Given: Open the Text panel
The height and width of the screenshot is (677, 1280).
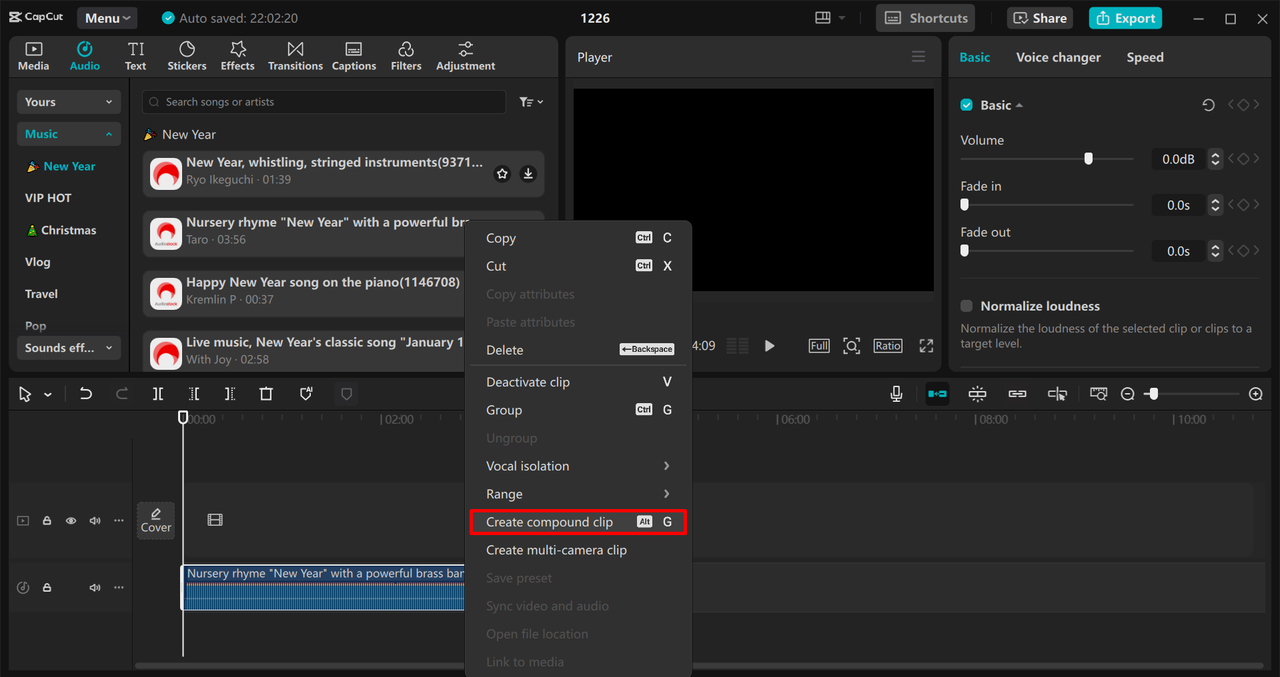Looking at the screenshot, I should click(x=136, y=56).
